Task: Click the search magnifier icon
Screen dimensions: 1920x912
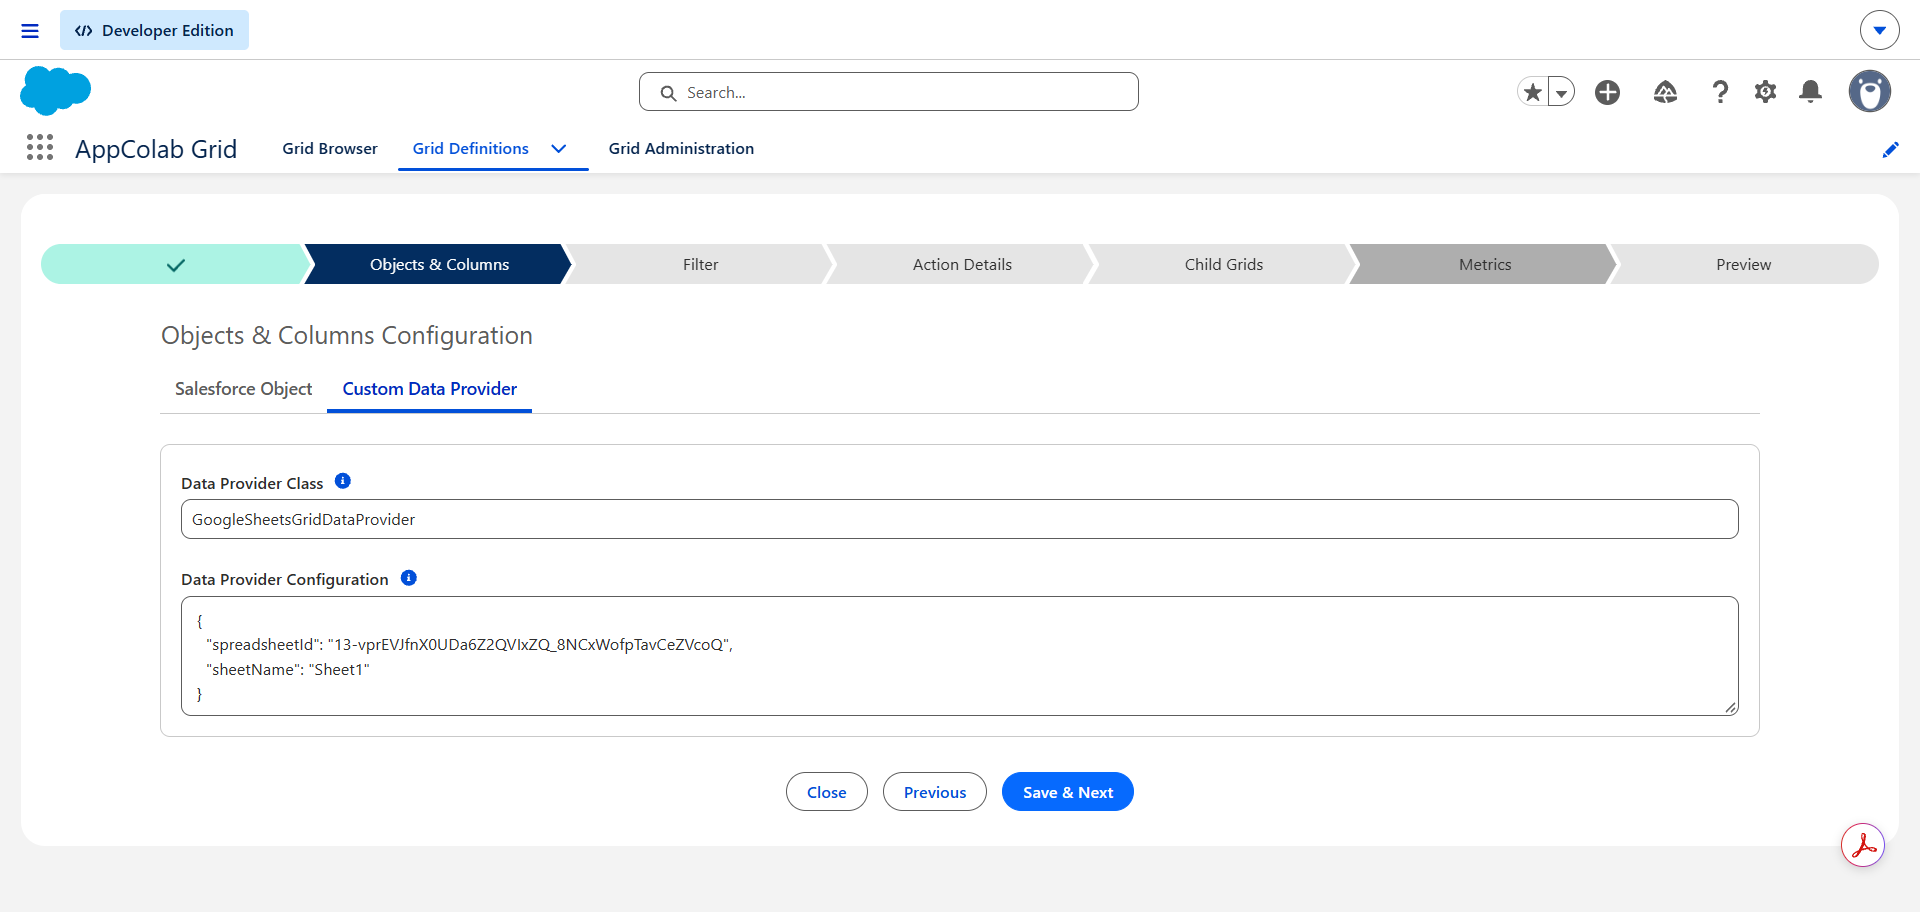Action: point(668,93)
